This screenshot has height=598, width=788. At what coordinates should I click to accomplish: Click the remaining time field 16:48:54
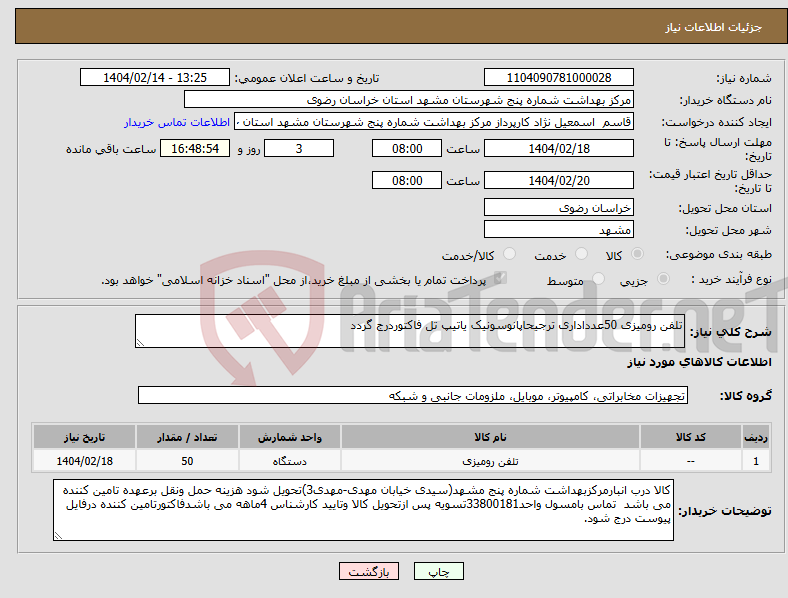click(x=195, y=148)
